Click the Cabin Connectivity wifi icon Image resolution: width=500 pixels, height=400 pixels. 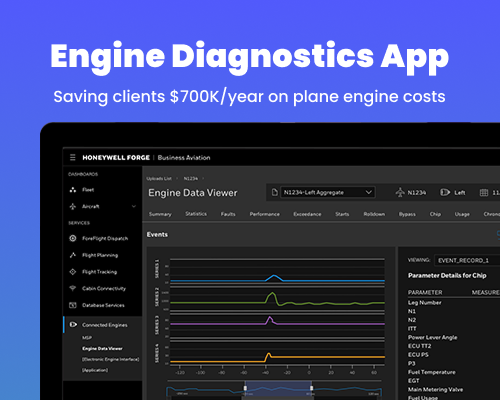coord(73,288)
